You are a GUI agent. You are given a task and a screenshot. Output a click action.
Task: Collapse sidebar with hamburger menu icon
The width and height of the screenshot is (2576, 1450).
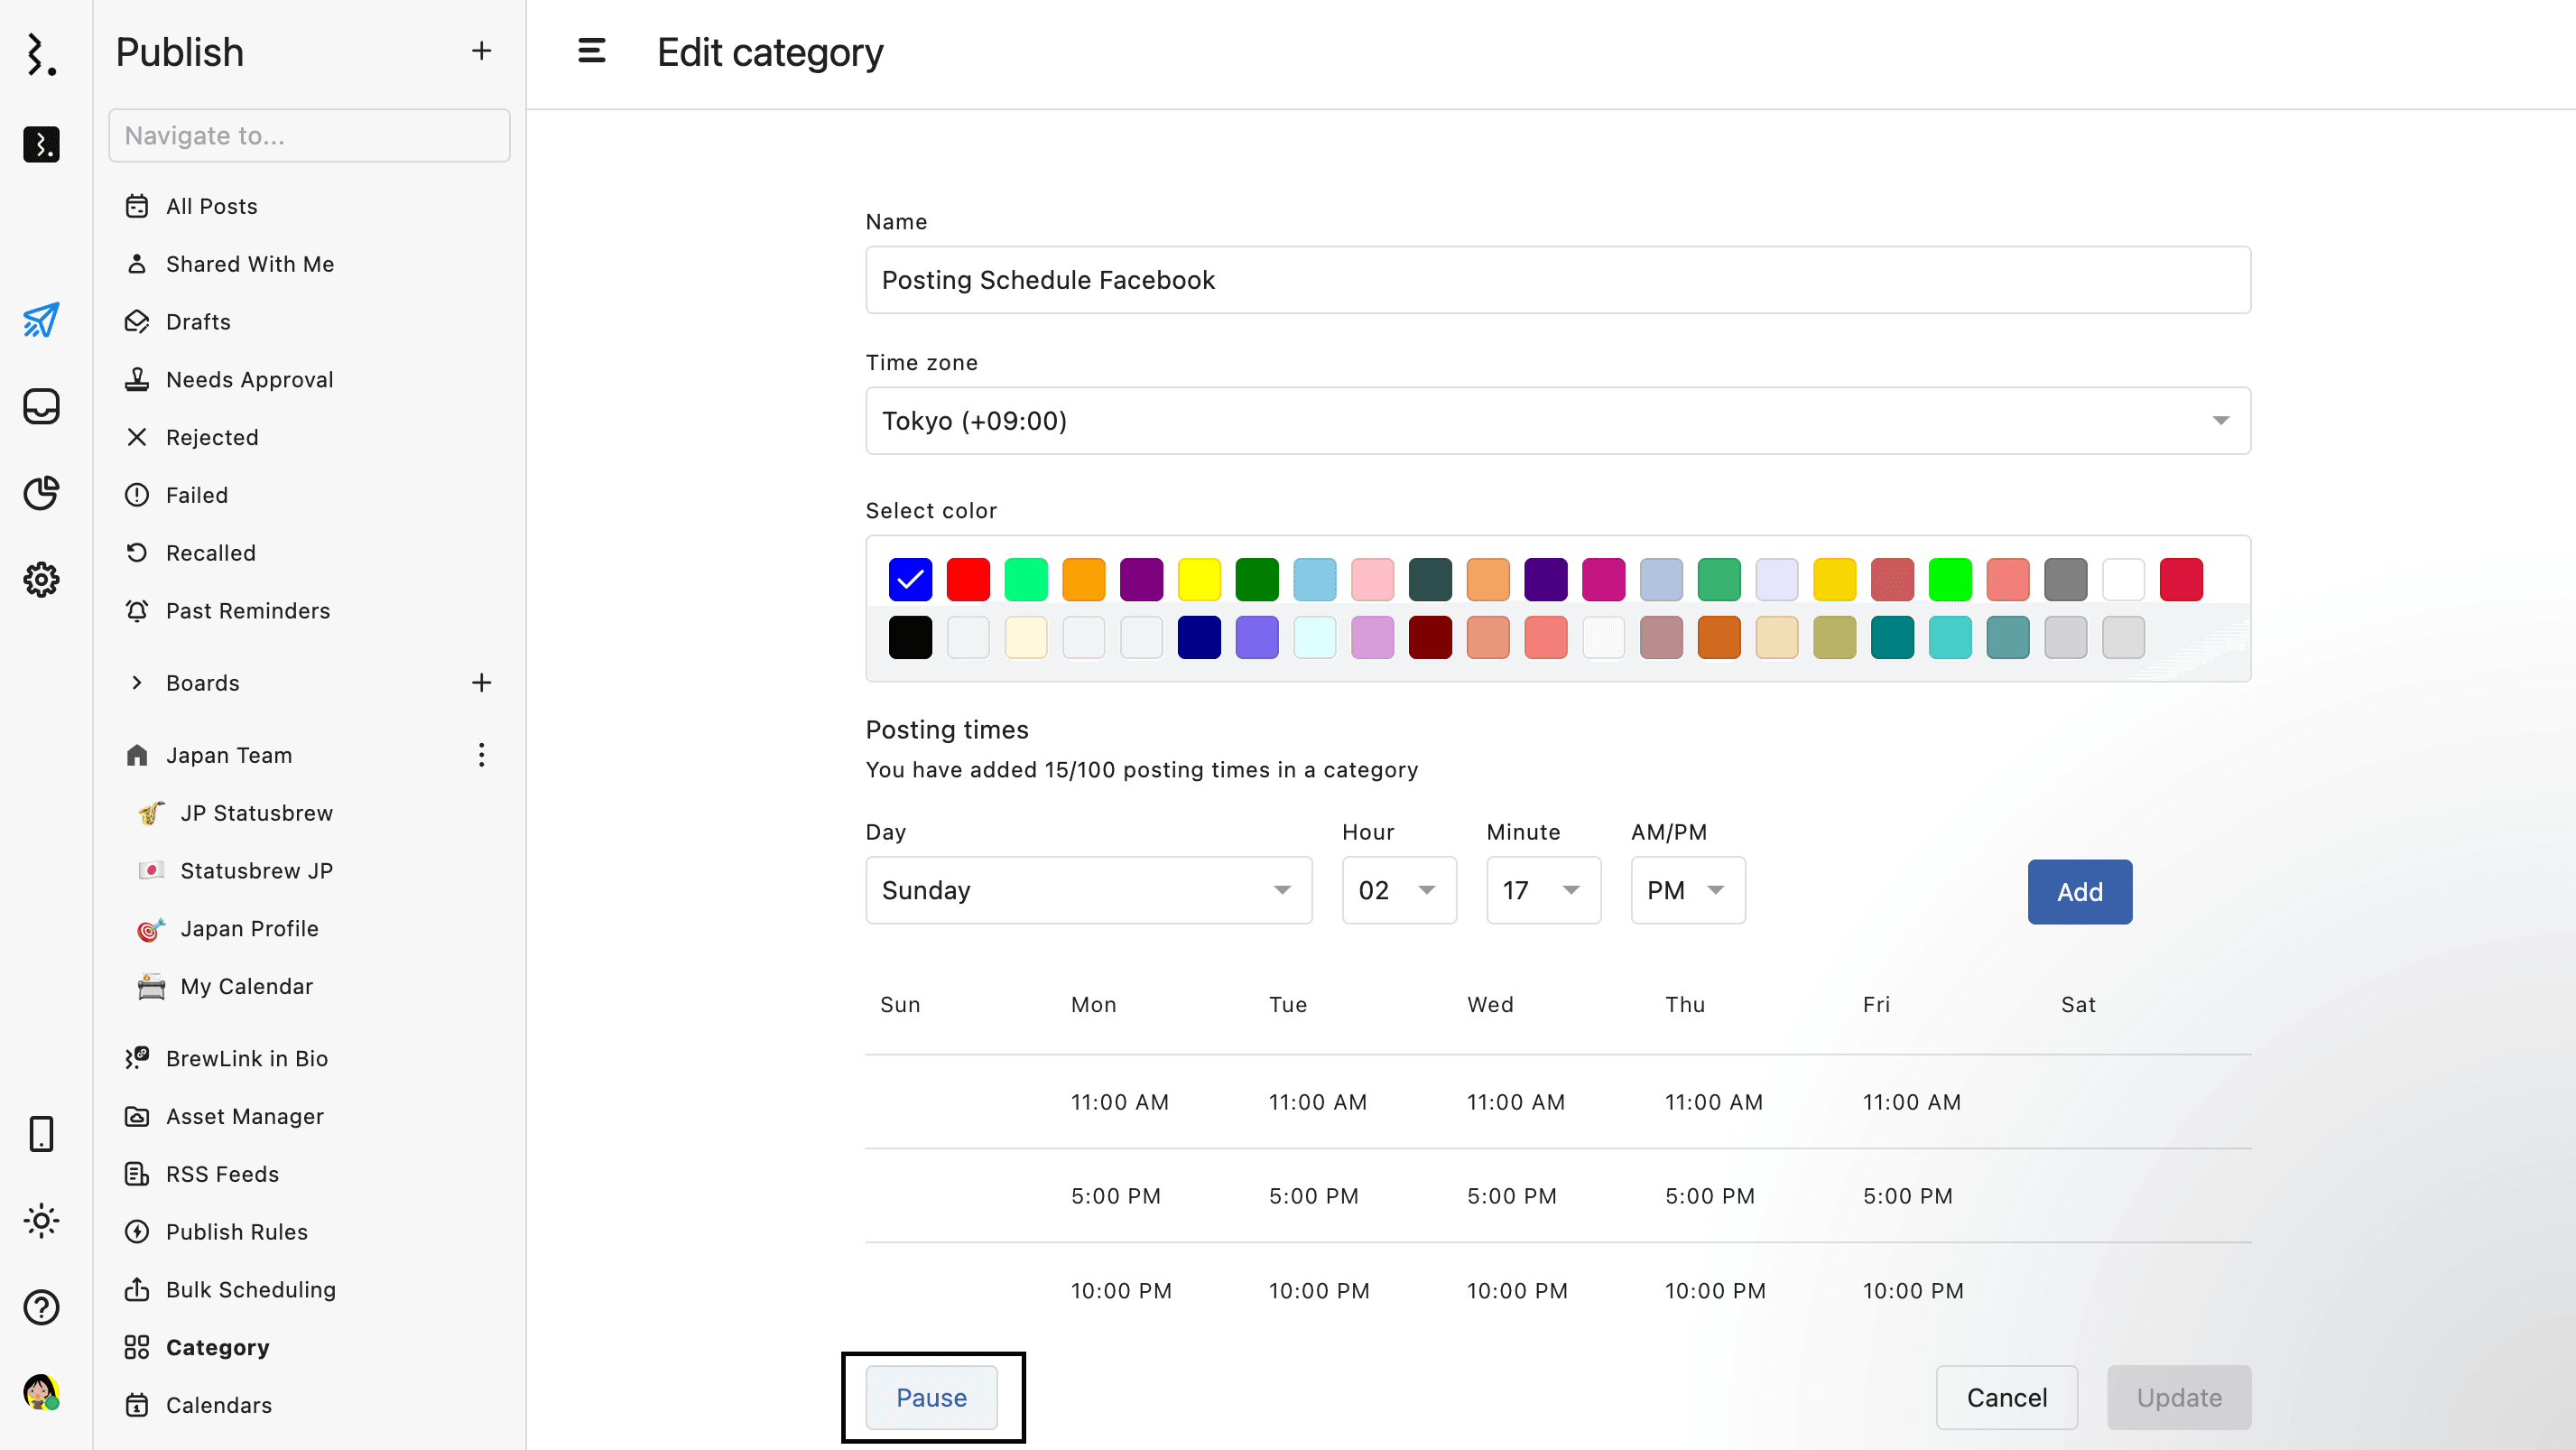pos(591,51)
